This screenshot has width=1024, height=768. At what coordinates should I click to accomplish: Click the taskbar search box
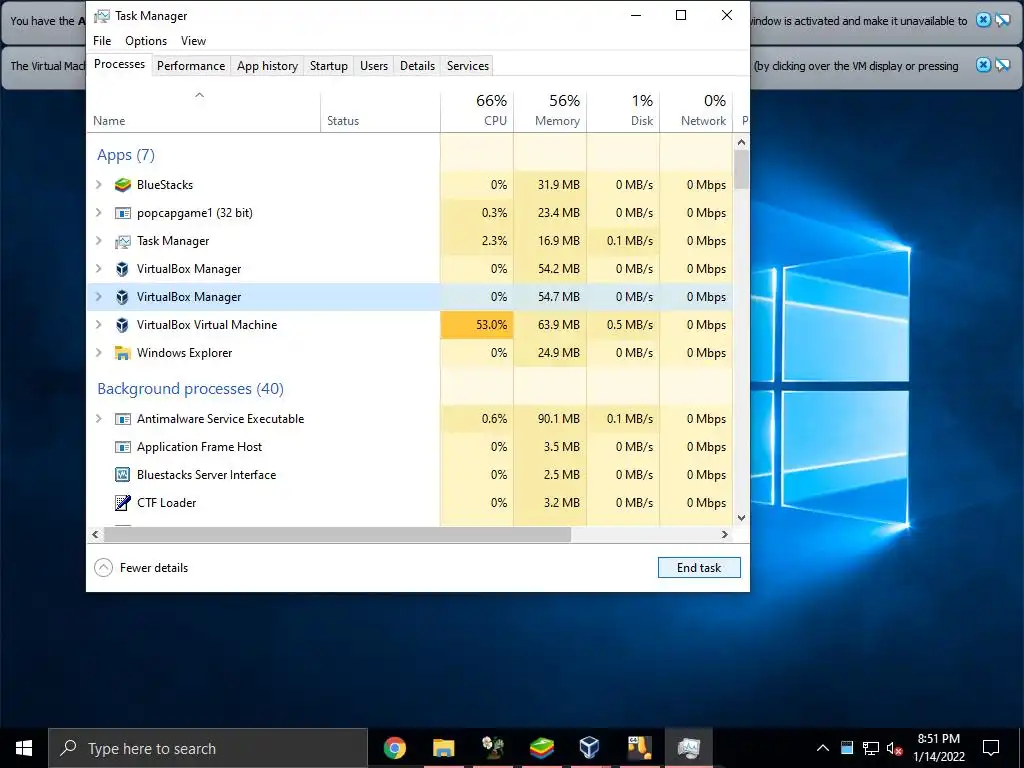coord(208,748)
